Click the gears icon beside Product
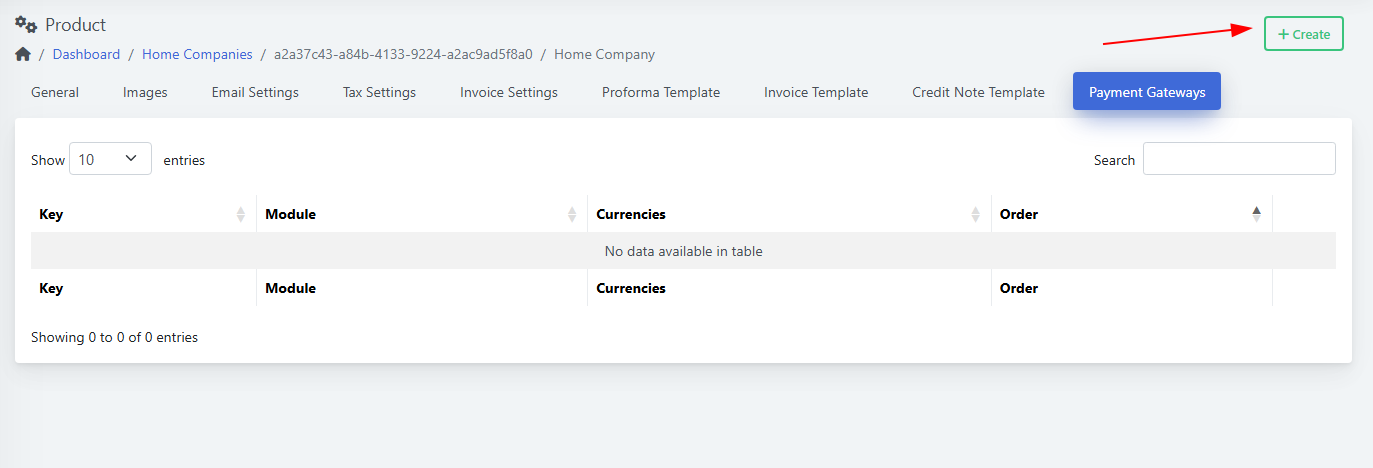The image size is (1373, 468). 26,24
